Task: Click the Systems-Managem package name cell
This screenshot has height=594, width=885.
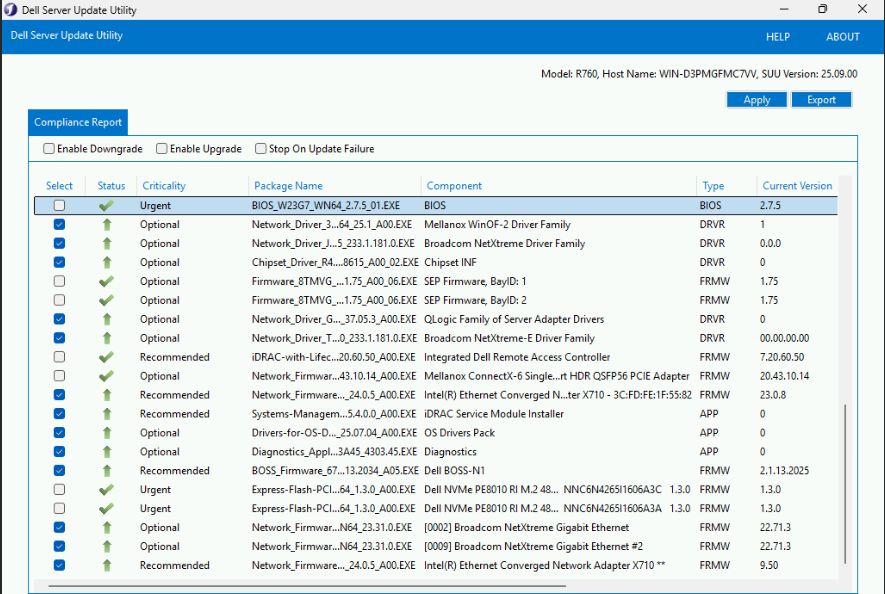Action: point(334,414)
